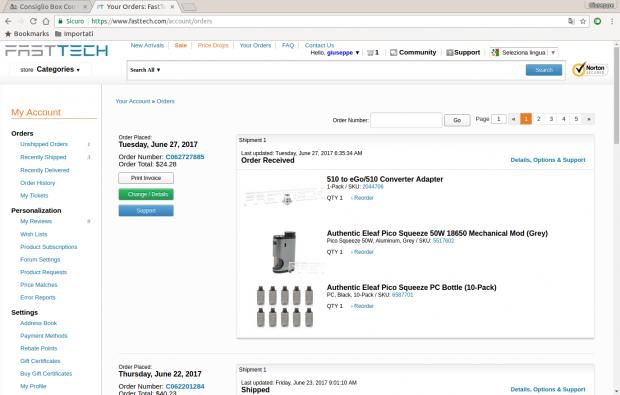Open the Price Drops menu item
620x395 pixels.
click(213, 45)
